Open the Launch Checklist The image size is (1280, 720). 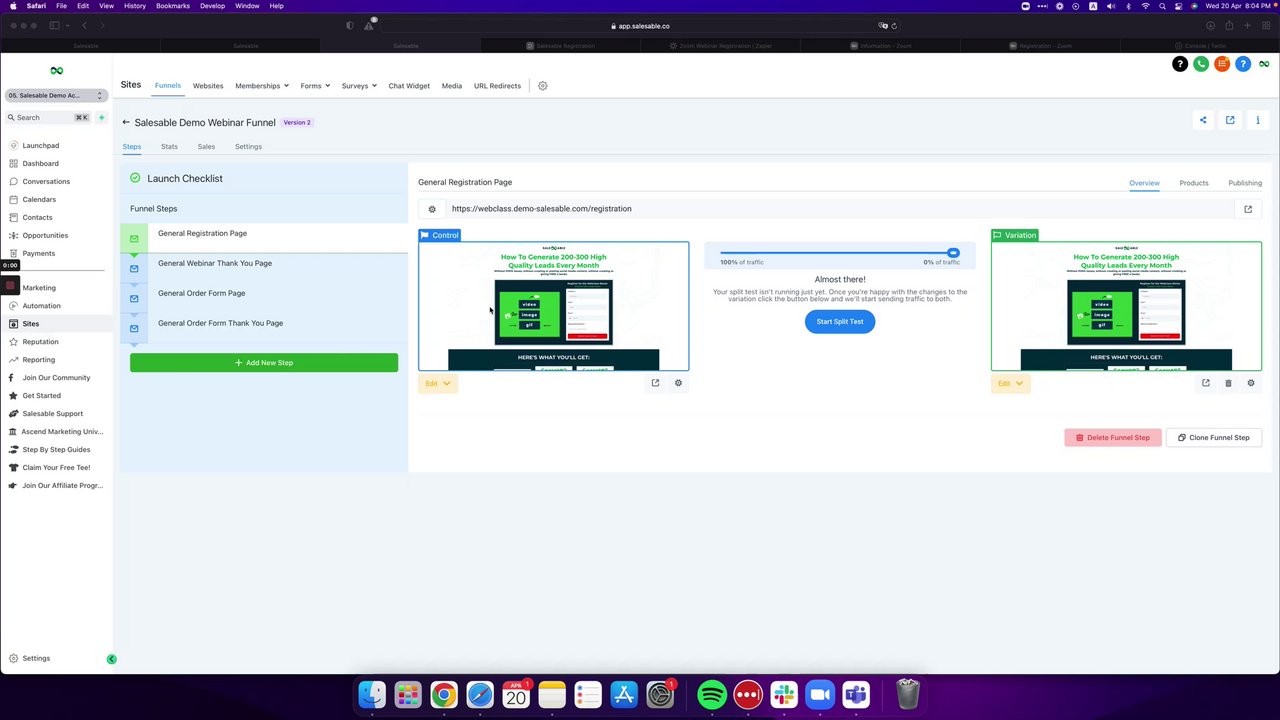(185, 179)
